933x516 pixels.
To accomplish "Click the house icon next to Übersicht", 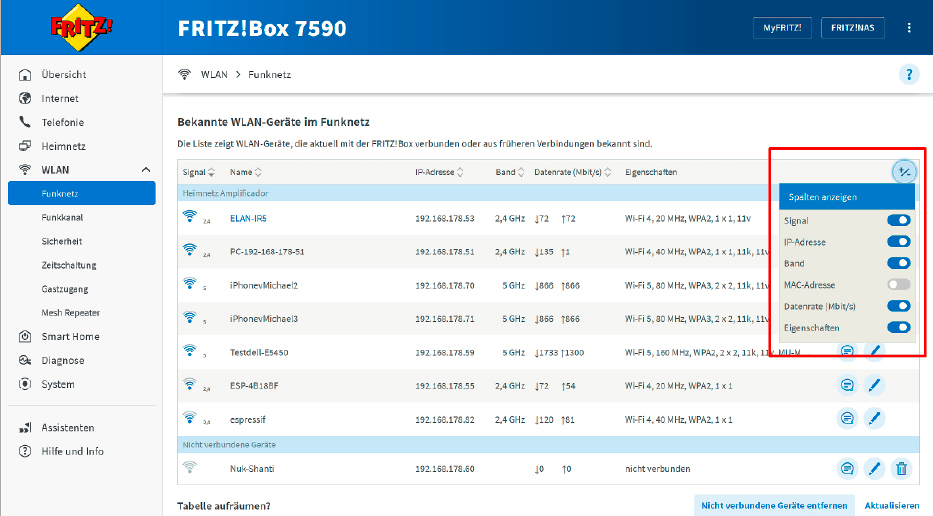I will [x=25, y=74].
